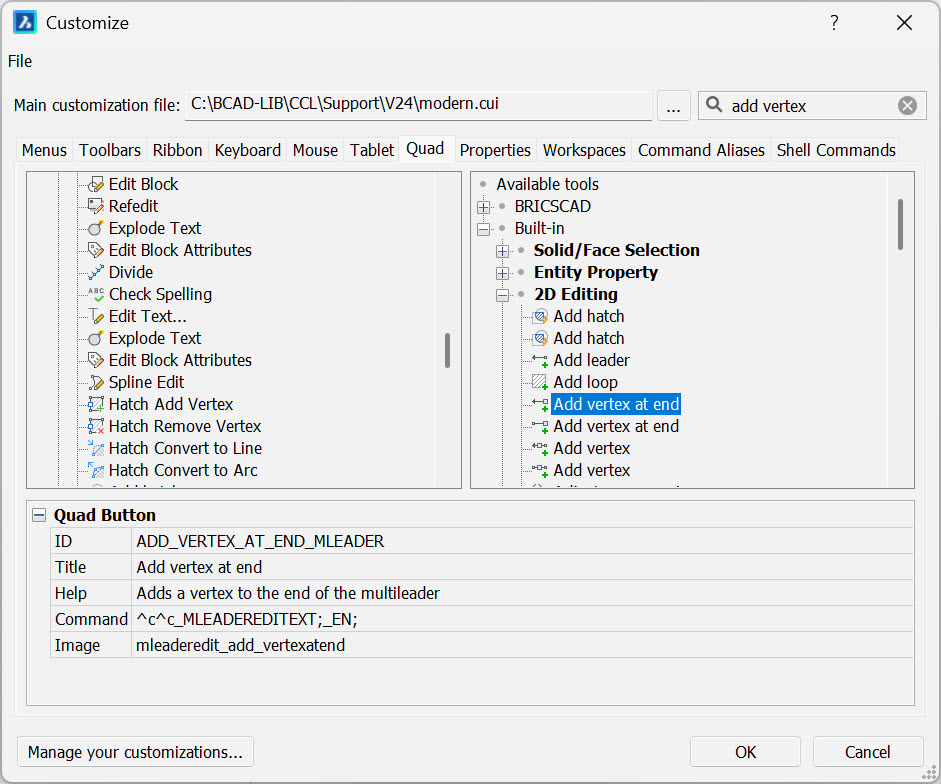Click the main customization file path field
The image size is (941, 784).
coord(419,105)
